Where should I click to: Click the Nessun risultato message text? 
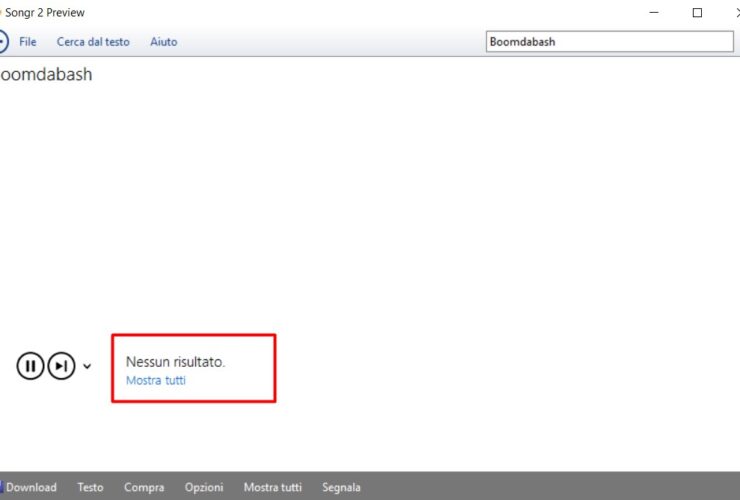pos(175,362)
